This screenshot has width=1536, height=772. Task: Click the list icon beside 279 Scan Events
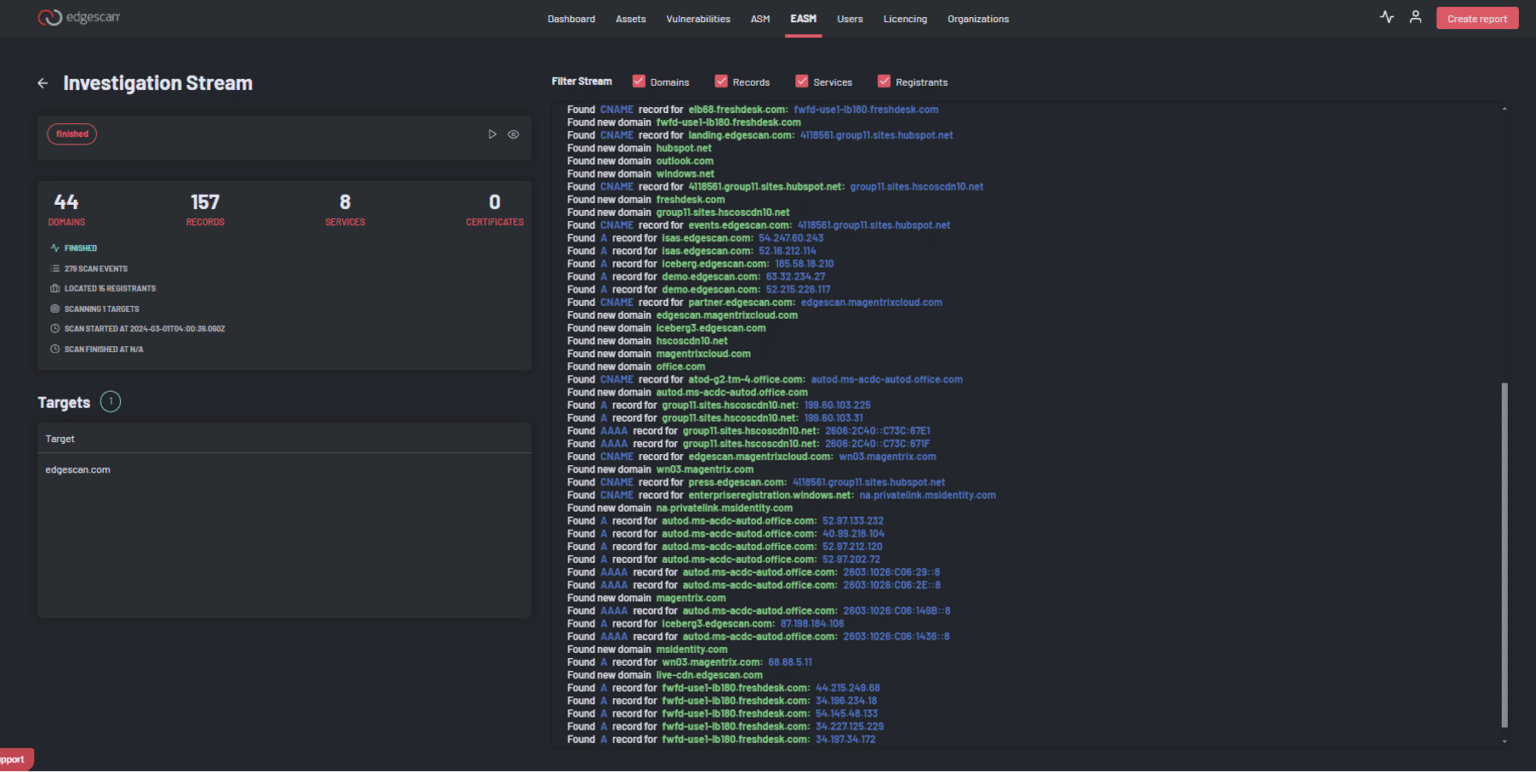[x=55, y=269]
